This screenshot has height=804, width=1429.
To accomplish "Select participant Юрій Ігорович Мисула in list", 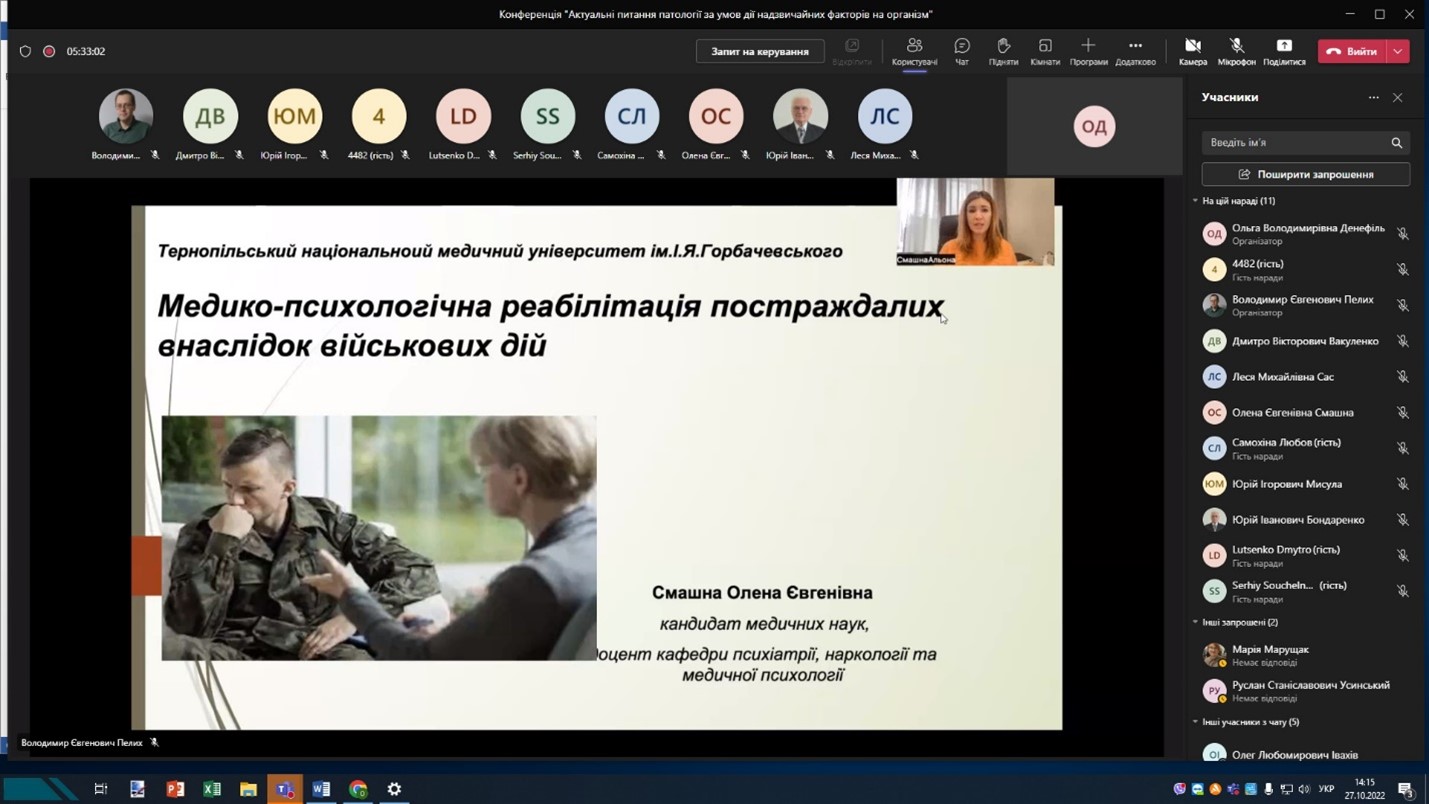I will 1286,484.
